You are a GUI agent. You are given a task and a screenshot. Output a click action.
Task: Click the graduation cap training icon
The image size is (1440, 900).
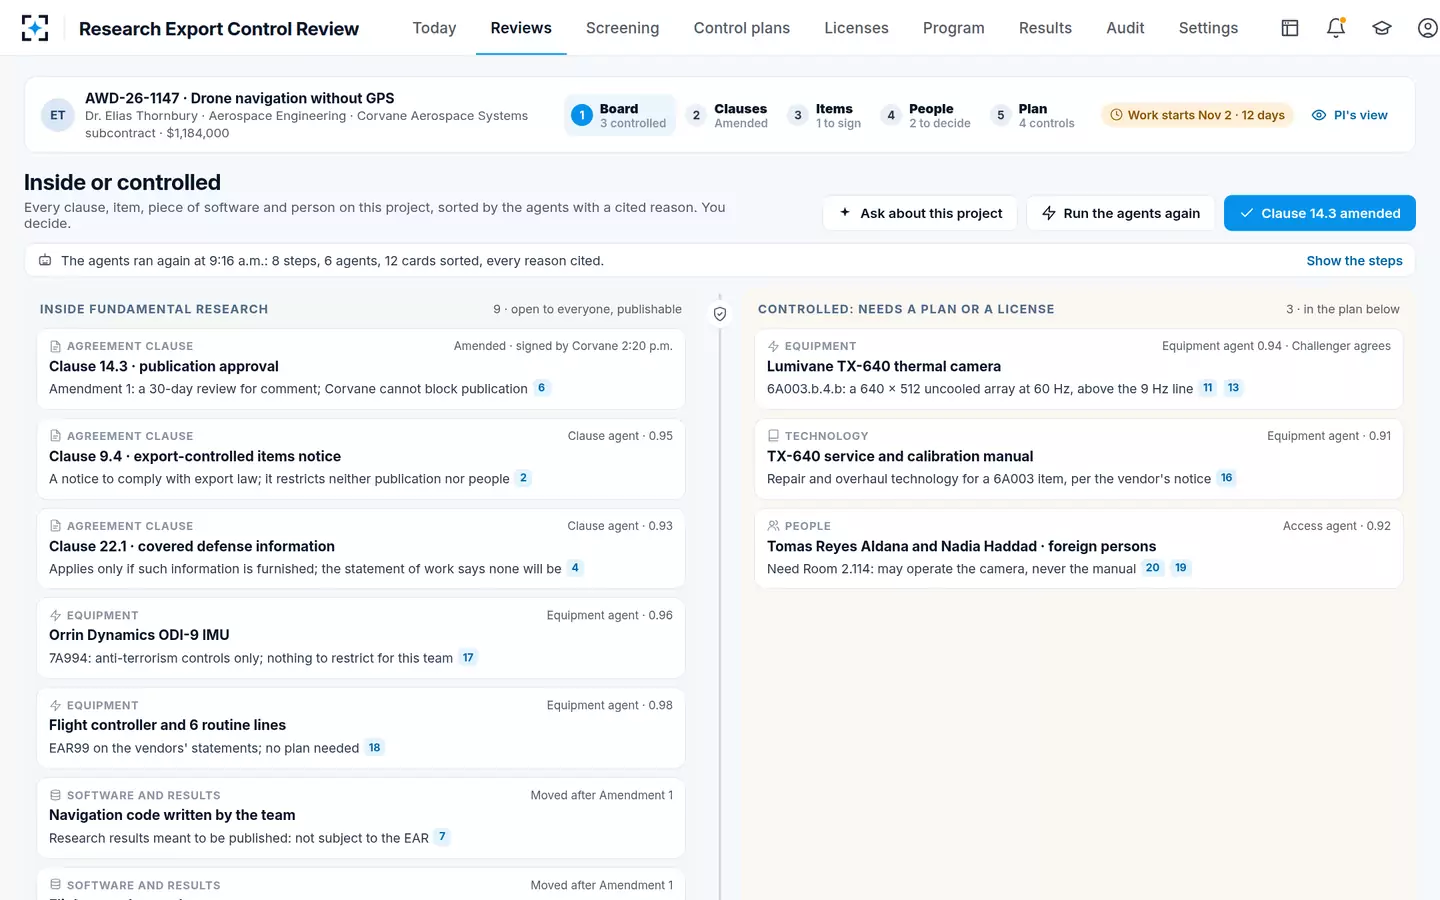[x=1382, y=28]
